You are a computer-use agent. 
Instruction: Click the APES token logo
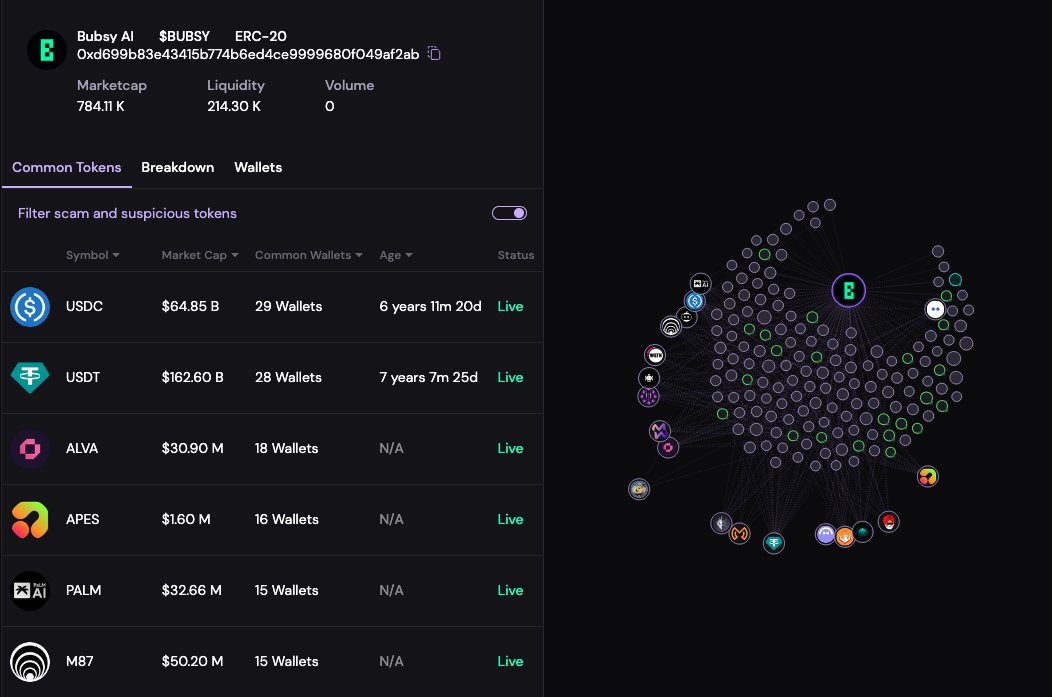pyautogui.click(x=30, y=519)
